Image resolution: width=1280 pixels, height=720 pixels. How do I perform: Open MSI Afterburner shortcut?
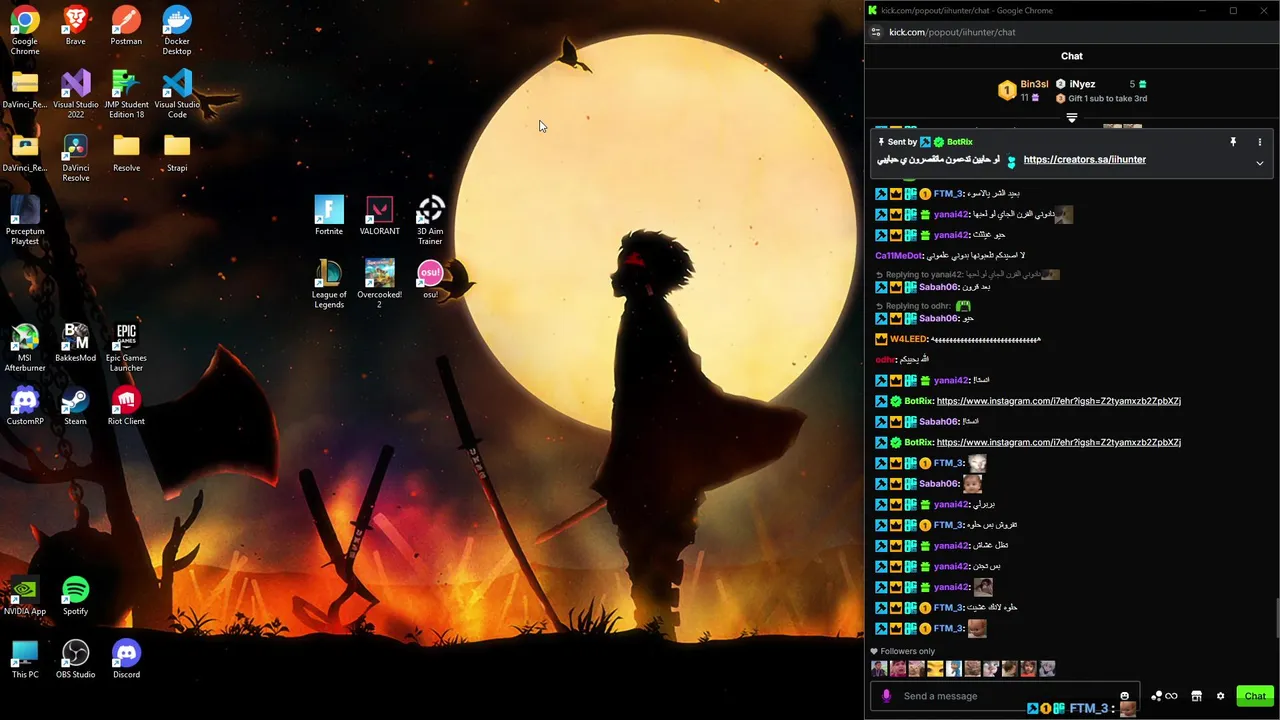click(x=25, y=347)
